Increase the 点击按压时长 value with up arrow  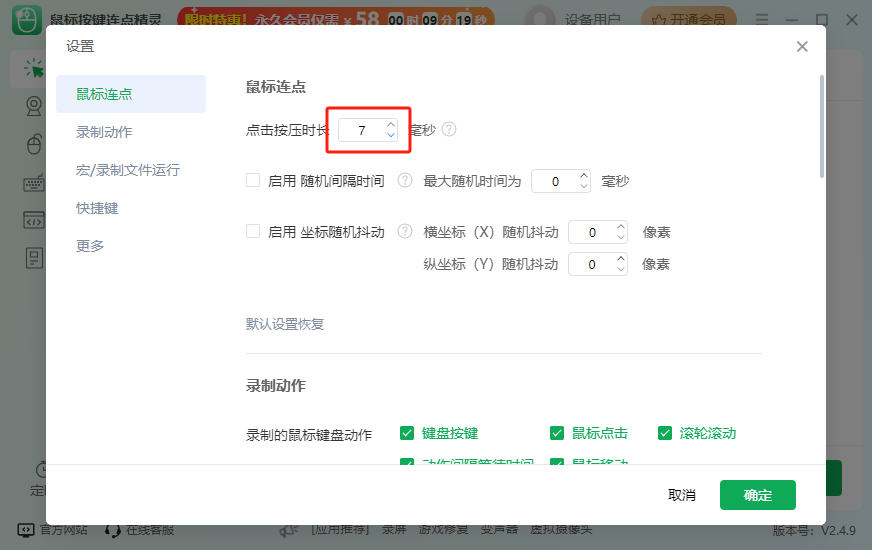click(391, 125)
